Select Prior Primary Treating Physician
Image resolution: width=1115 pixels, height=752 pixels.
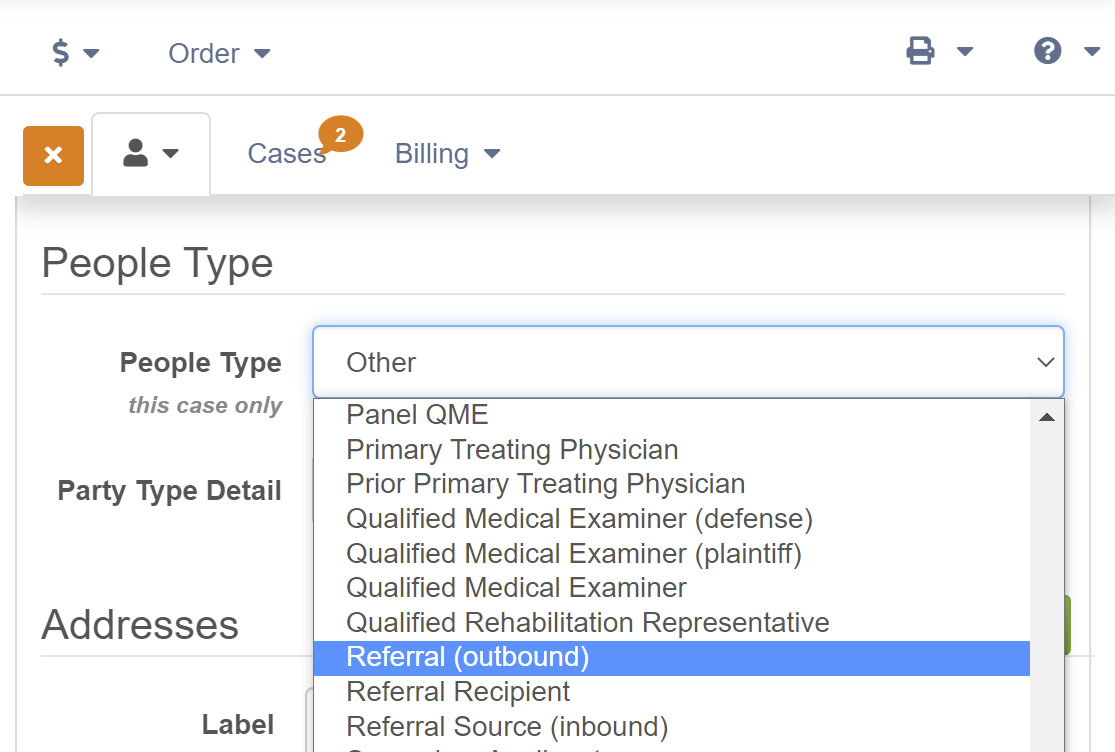click(545, 484)
